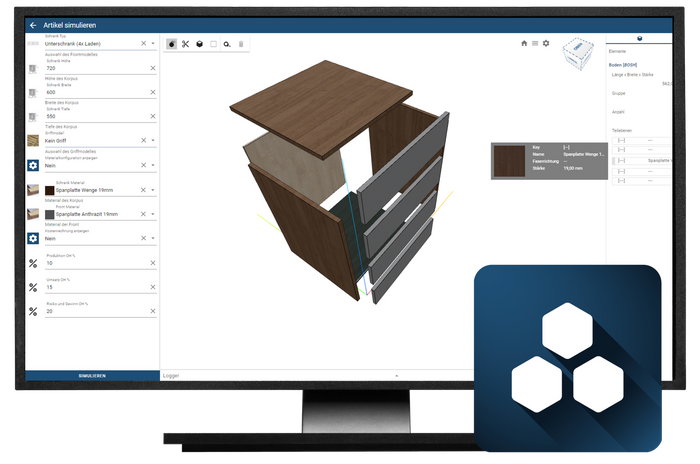
Task: Click Wenge material preview thumbnail in tooltip
Action: pos(509,161)
